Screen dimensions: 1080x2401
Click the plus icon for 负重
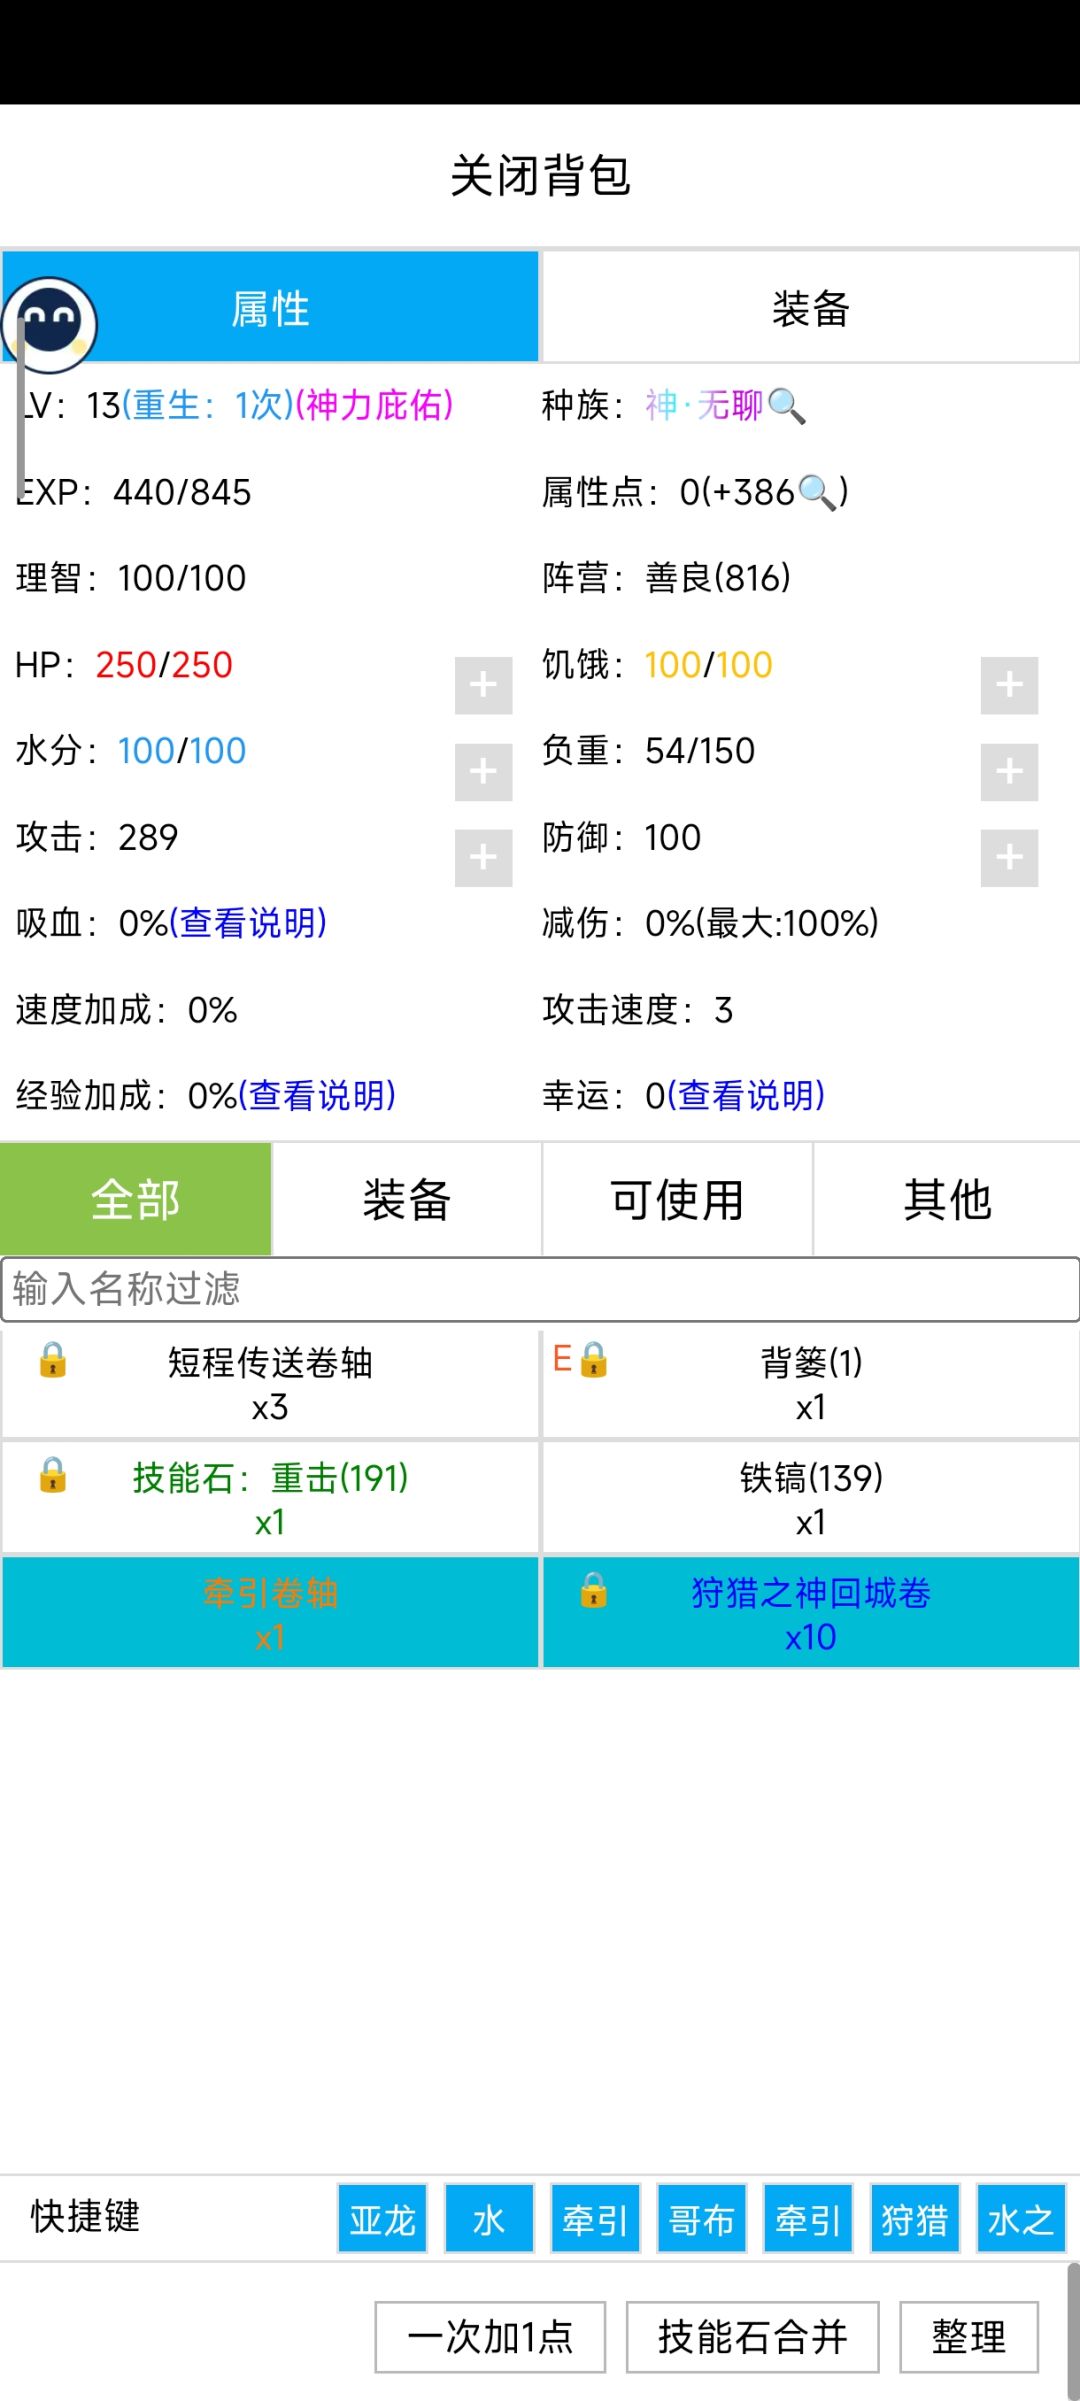click(1009, 771)
